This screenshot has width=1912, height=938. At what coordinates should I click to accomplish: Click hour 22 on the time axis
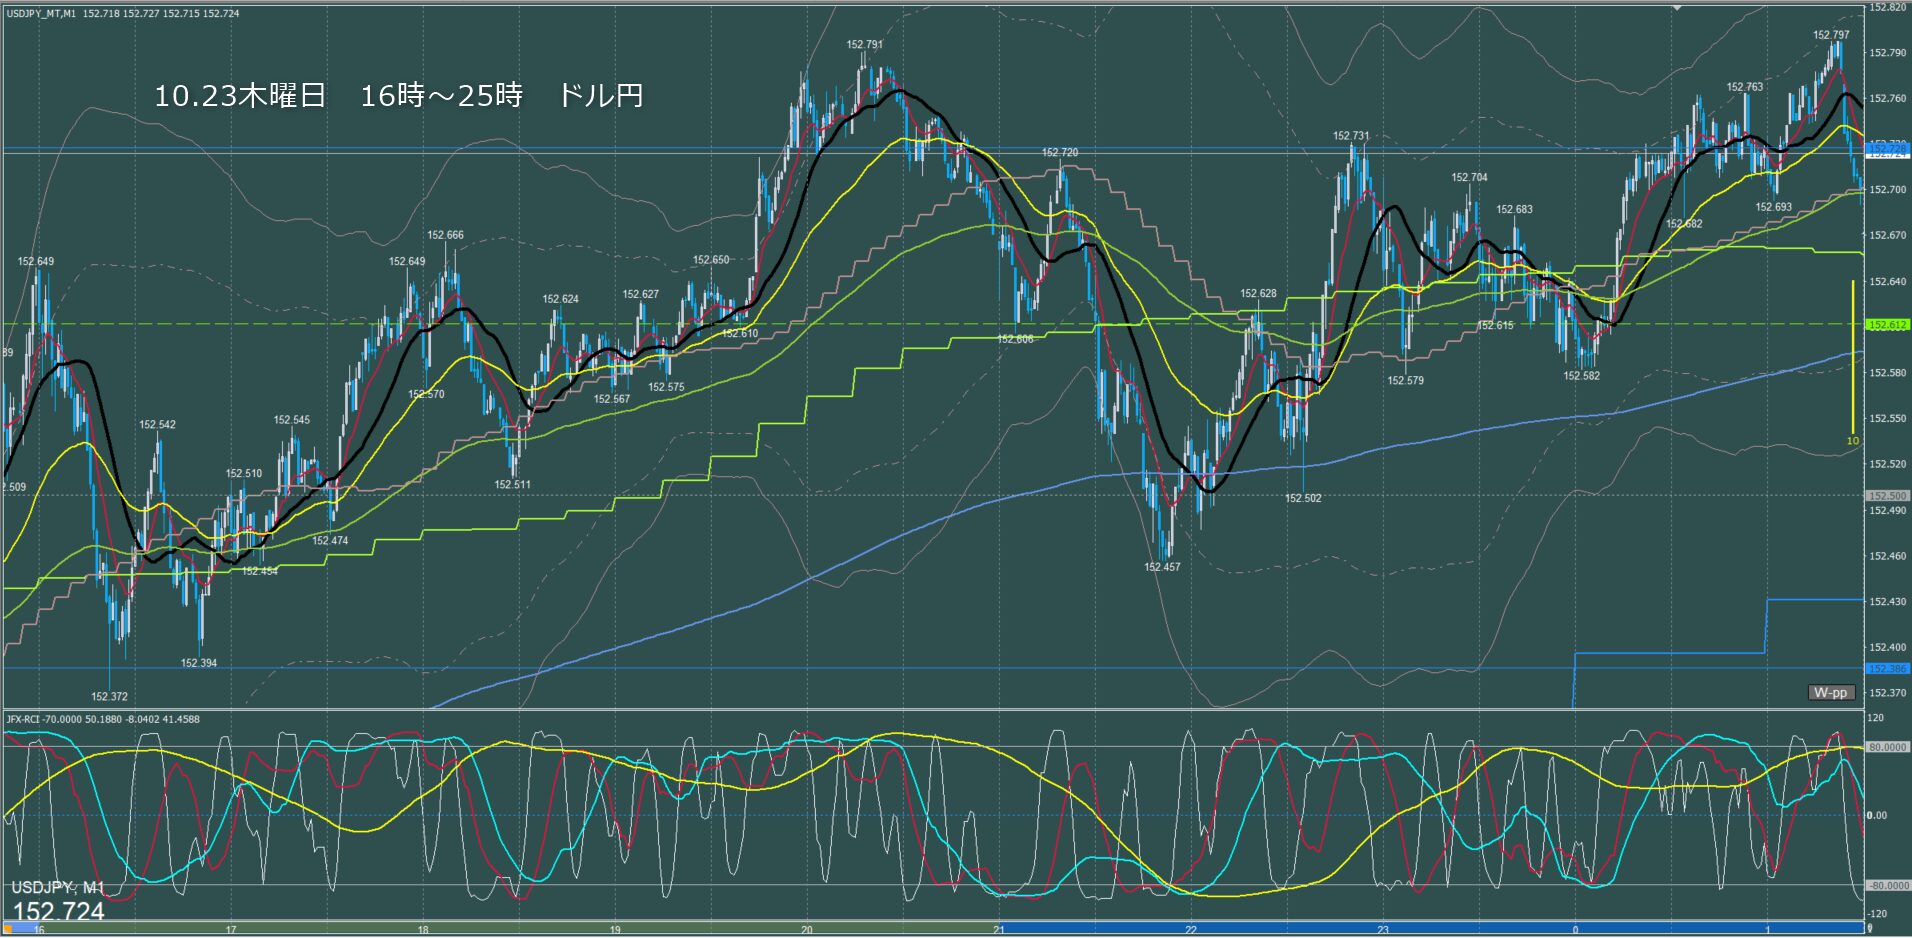point(1191,930)
